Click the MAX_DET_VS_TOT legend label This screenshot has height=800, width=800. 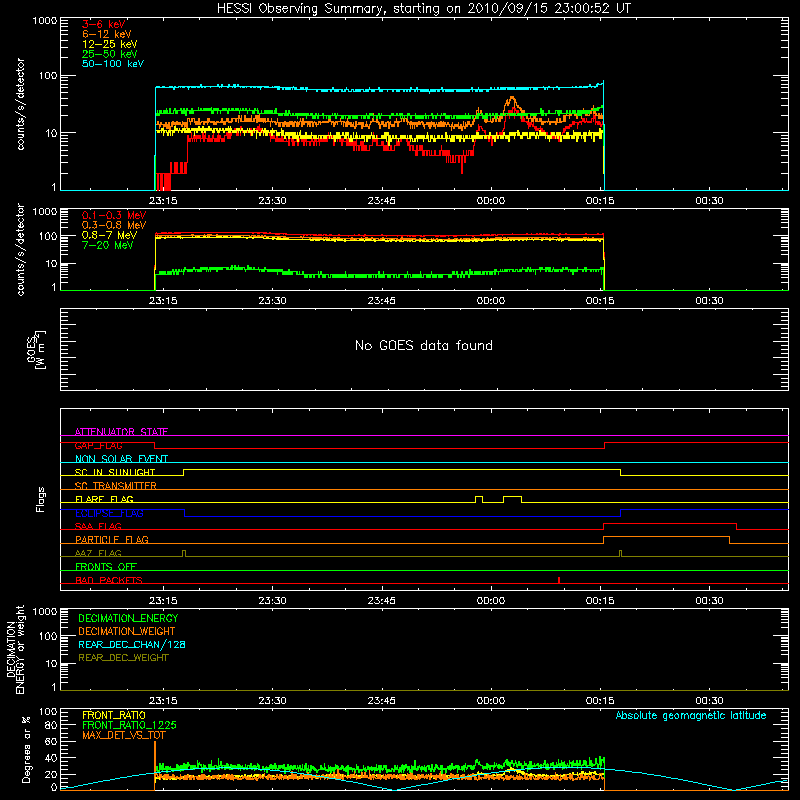[x=123, y=735]
